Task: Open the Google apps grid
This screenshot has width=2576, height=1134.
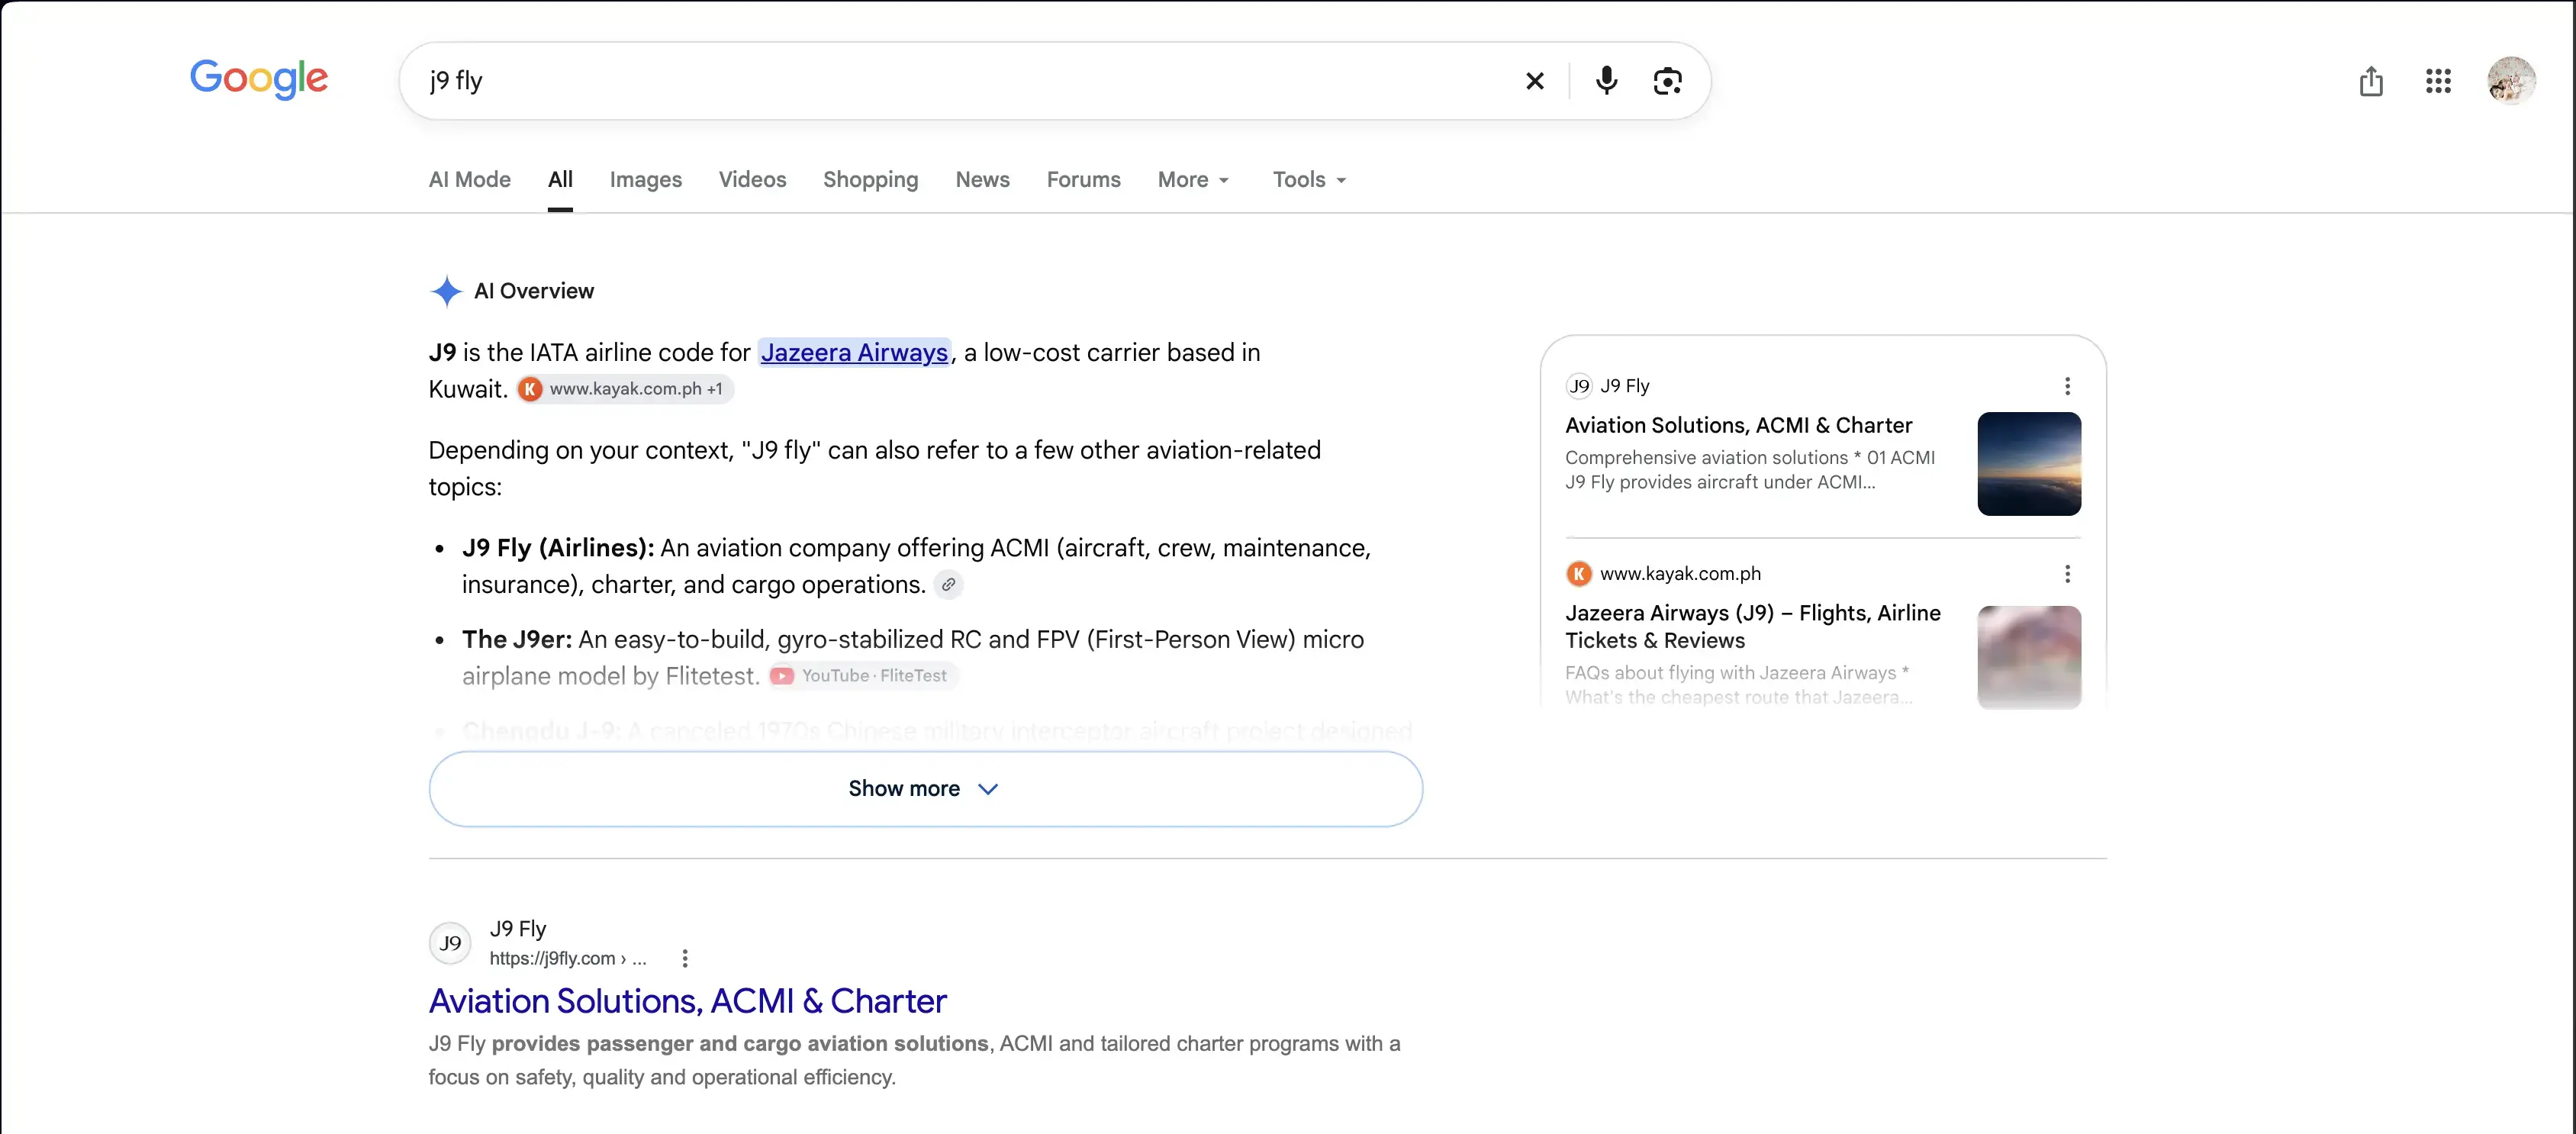Action: pos(2438,81)
